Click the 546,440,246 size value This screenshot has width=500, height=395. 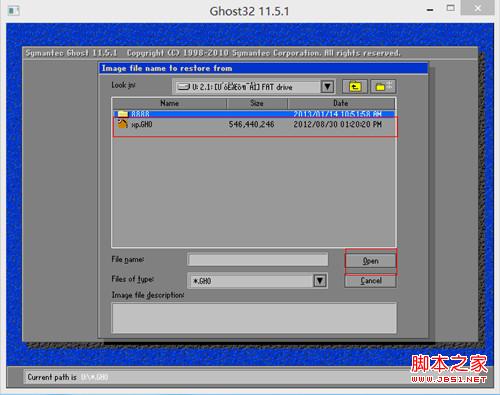coord(251,124)
